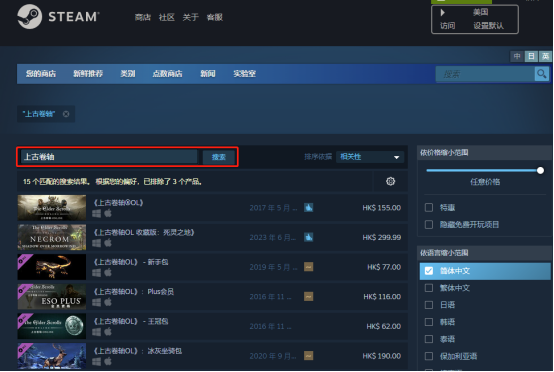Open the Necrom edition thumbnail
Screen dimensions: 554x372
tap(52, 237)
